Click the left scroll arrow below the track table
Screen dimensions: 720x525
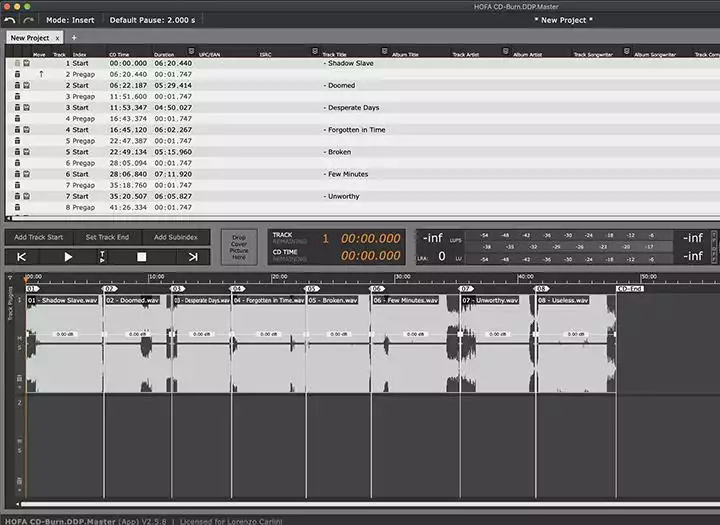click(x=8, y=218)
